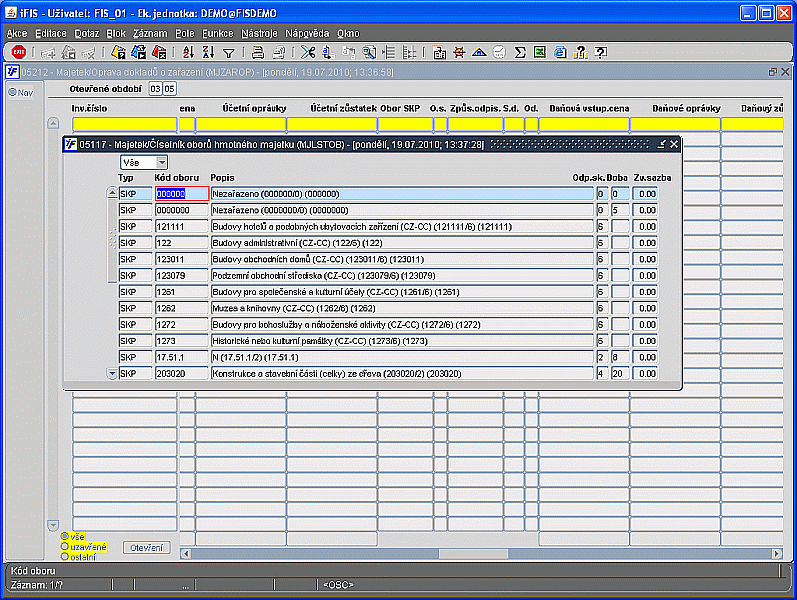
Task: Click the Nav side panel button
Action: point(20,92)
